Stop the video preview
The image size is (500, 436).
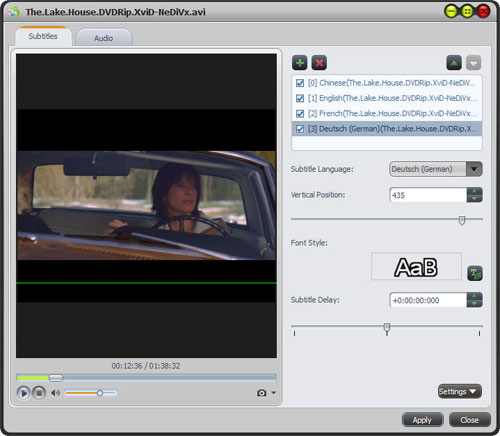coord(39,393)
